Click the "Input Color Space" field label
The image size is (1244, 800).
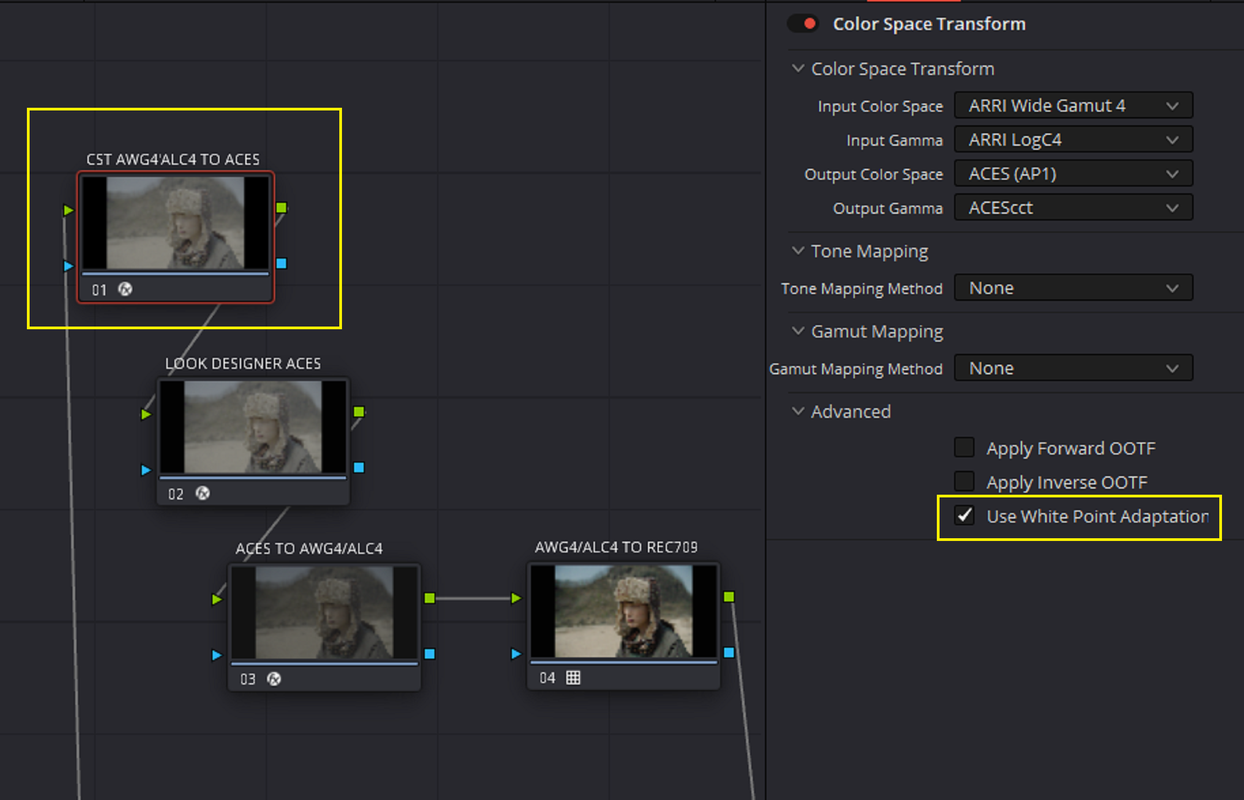coord(880,106)
